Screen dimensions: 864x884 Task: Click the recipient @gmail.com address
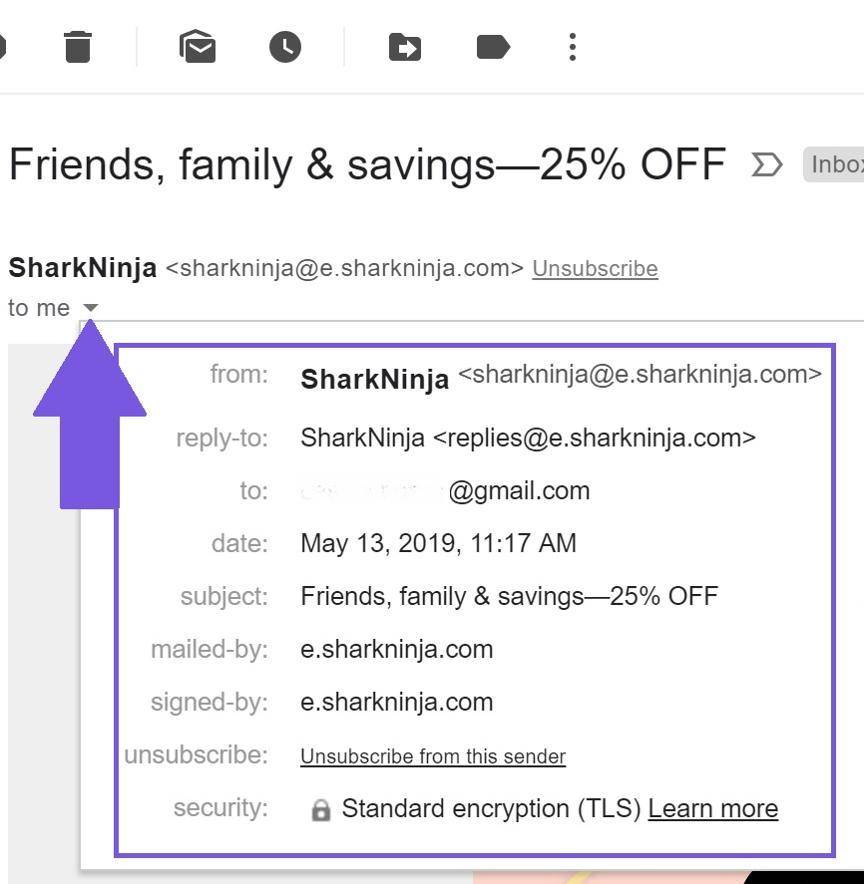(x=518, y=491)
